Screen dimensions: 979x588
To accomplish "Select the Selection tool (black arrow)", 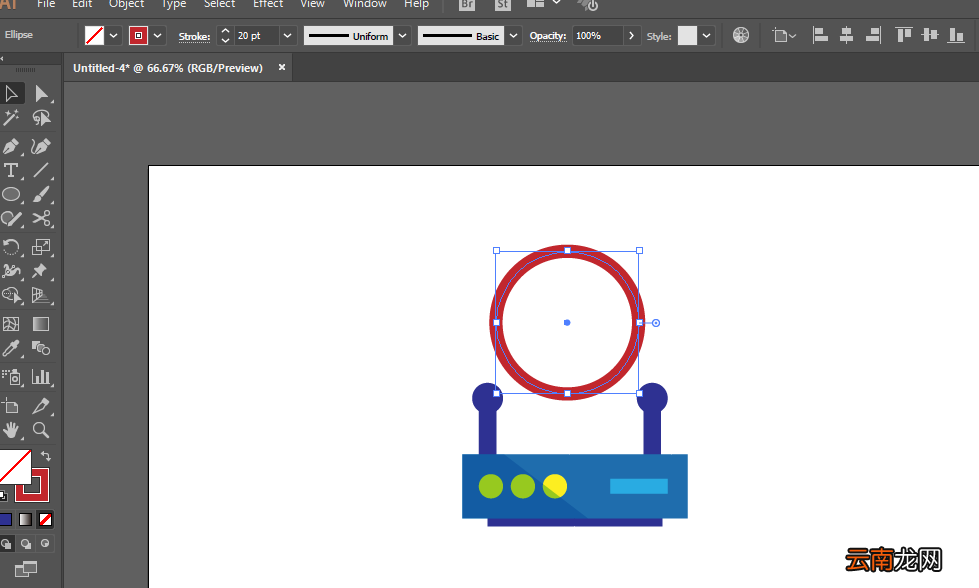I will 11,94.
